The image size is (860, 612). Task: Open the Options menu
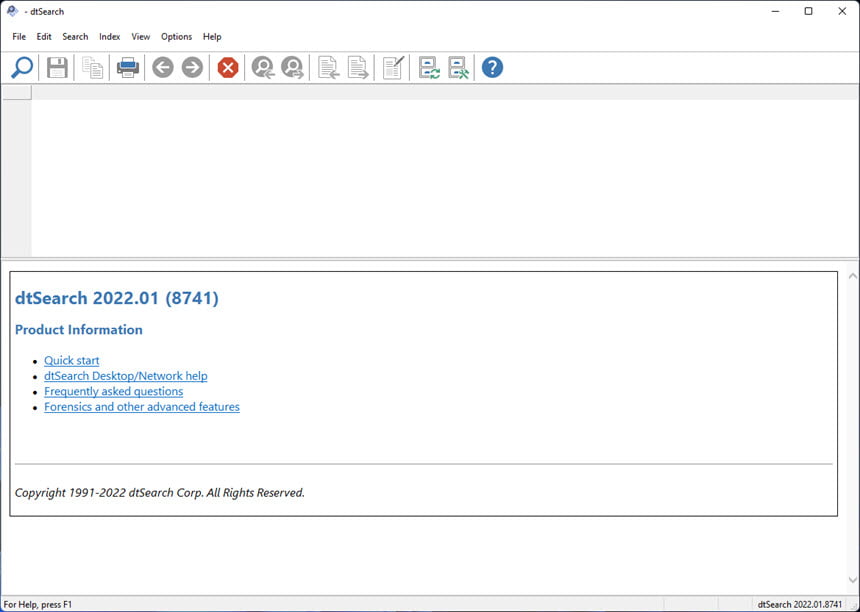click(177, 37)
